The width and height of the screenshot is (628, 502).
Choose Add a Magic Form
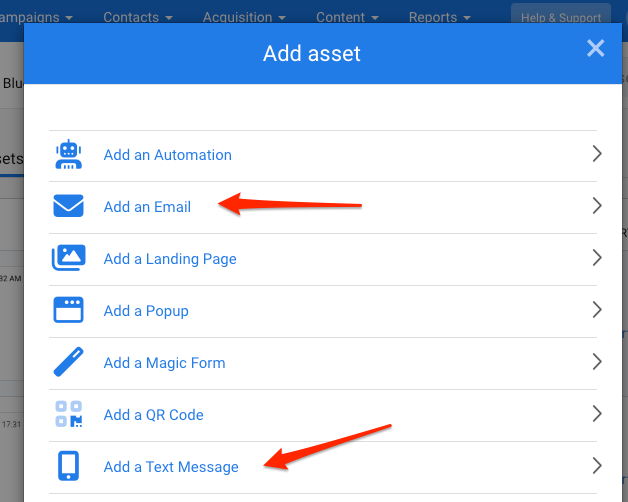pos(323,363)
